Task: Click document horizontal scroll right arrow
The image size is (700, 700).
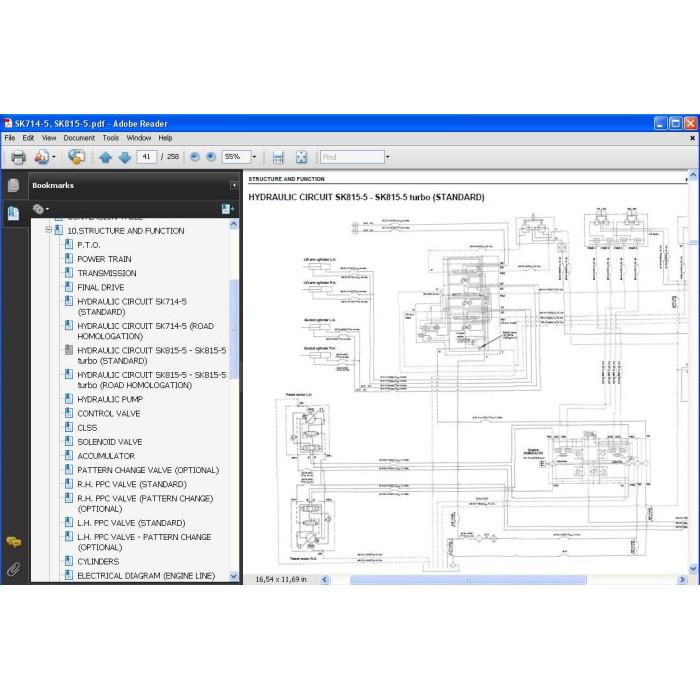Action: tap(682, 580)
